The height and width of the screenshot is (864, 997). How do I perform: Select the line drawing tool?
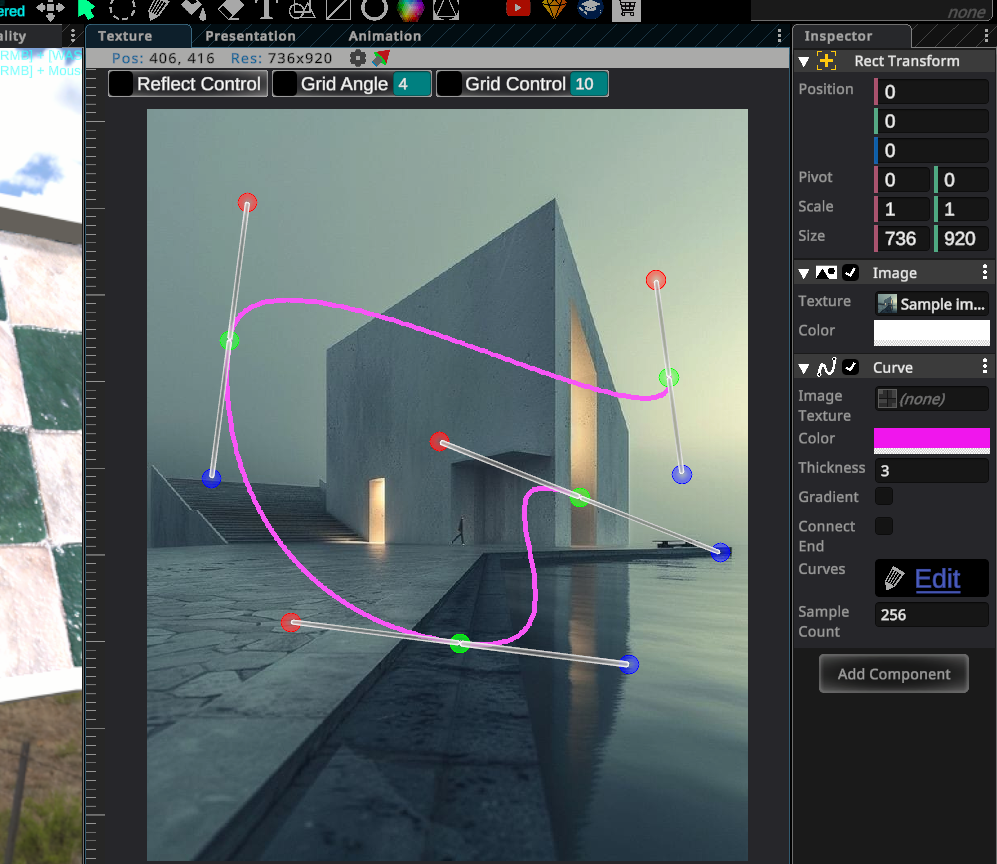pyautogui.click(x=338, y=9)
